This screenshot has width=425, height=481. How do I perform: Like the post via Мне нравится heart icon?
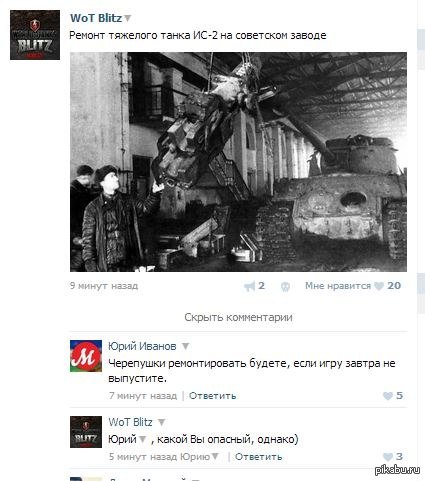click(379, 286)
